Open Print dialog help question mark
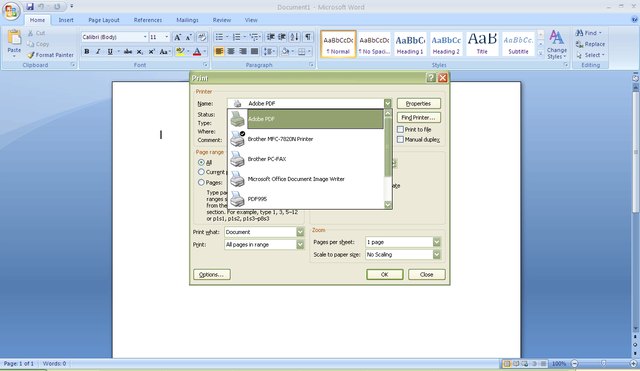Image resolution: width=640 pixels, height=371 pixels. (x=431, y=78)
